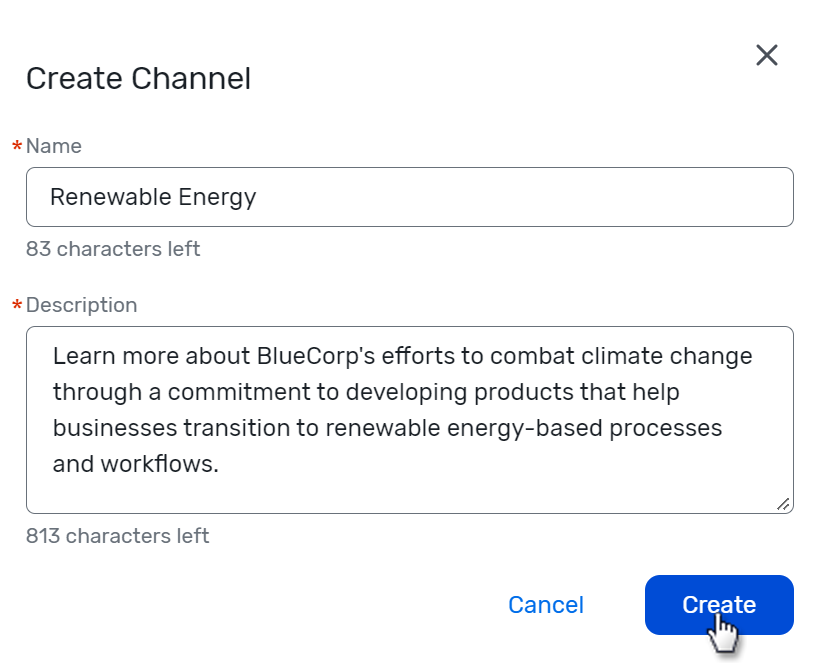The image size is (821, 663).
Task: Click the Create button
Action: pos(719,604)
